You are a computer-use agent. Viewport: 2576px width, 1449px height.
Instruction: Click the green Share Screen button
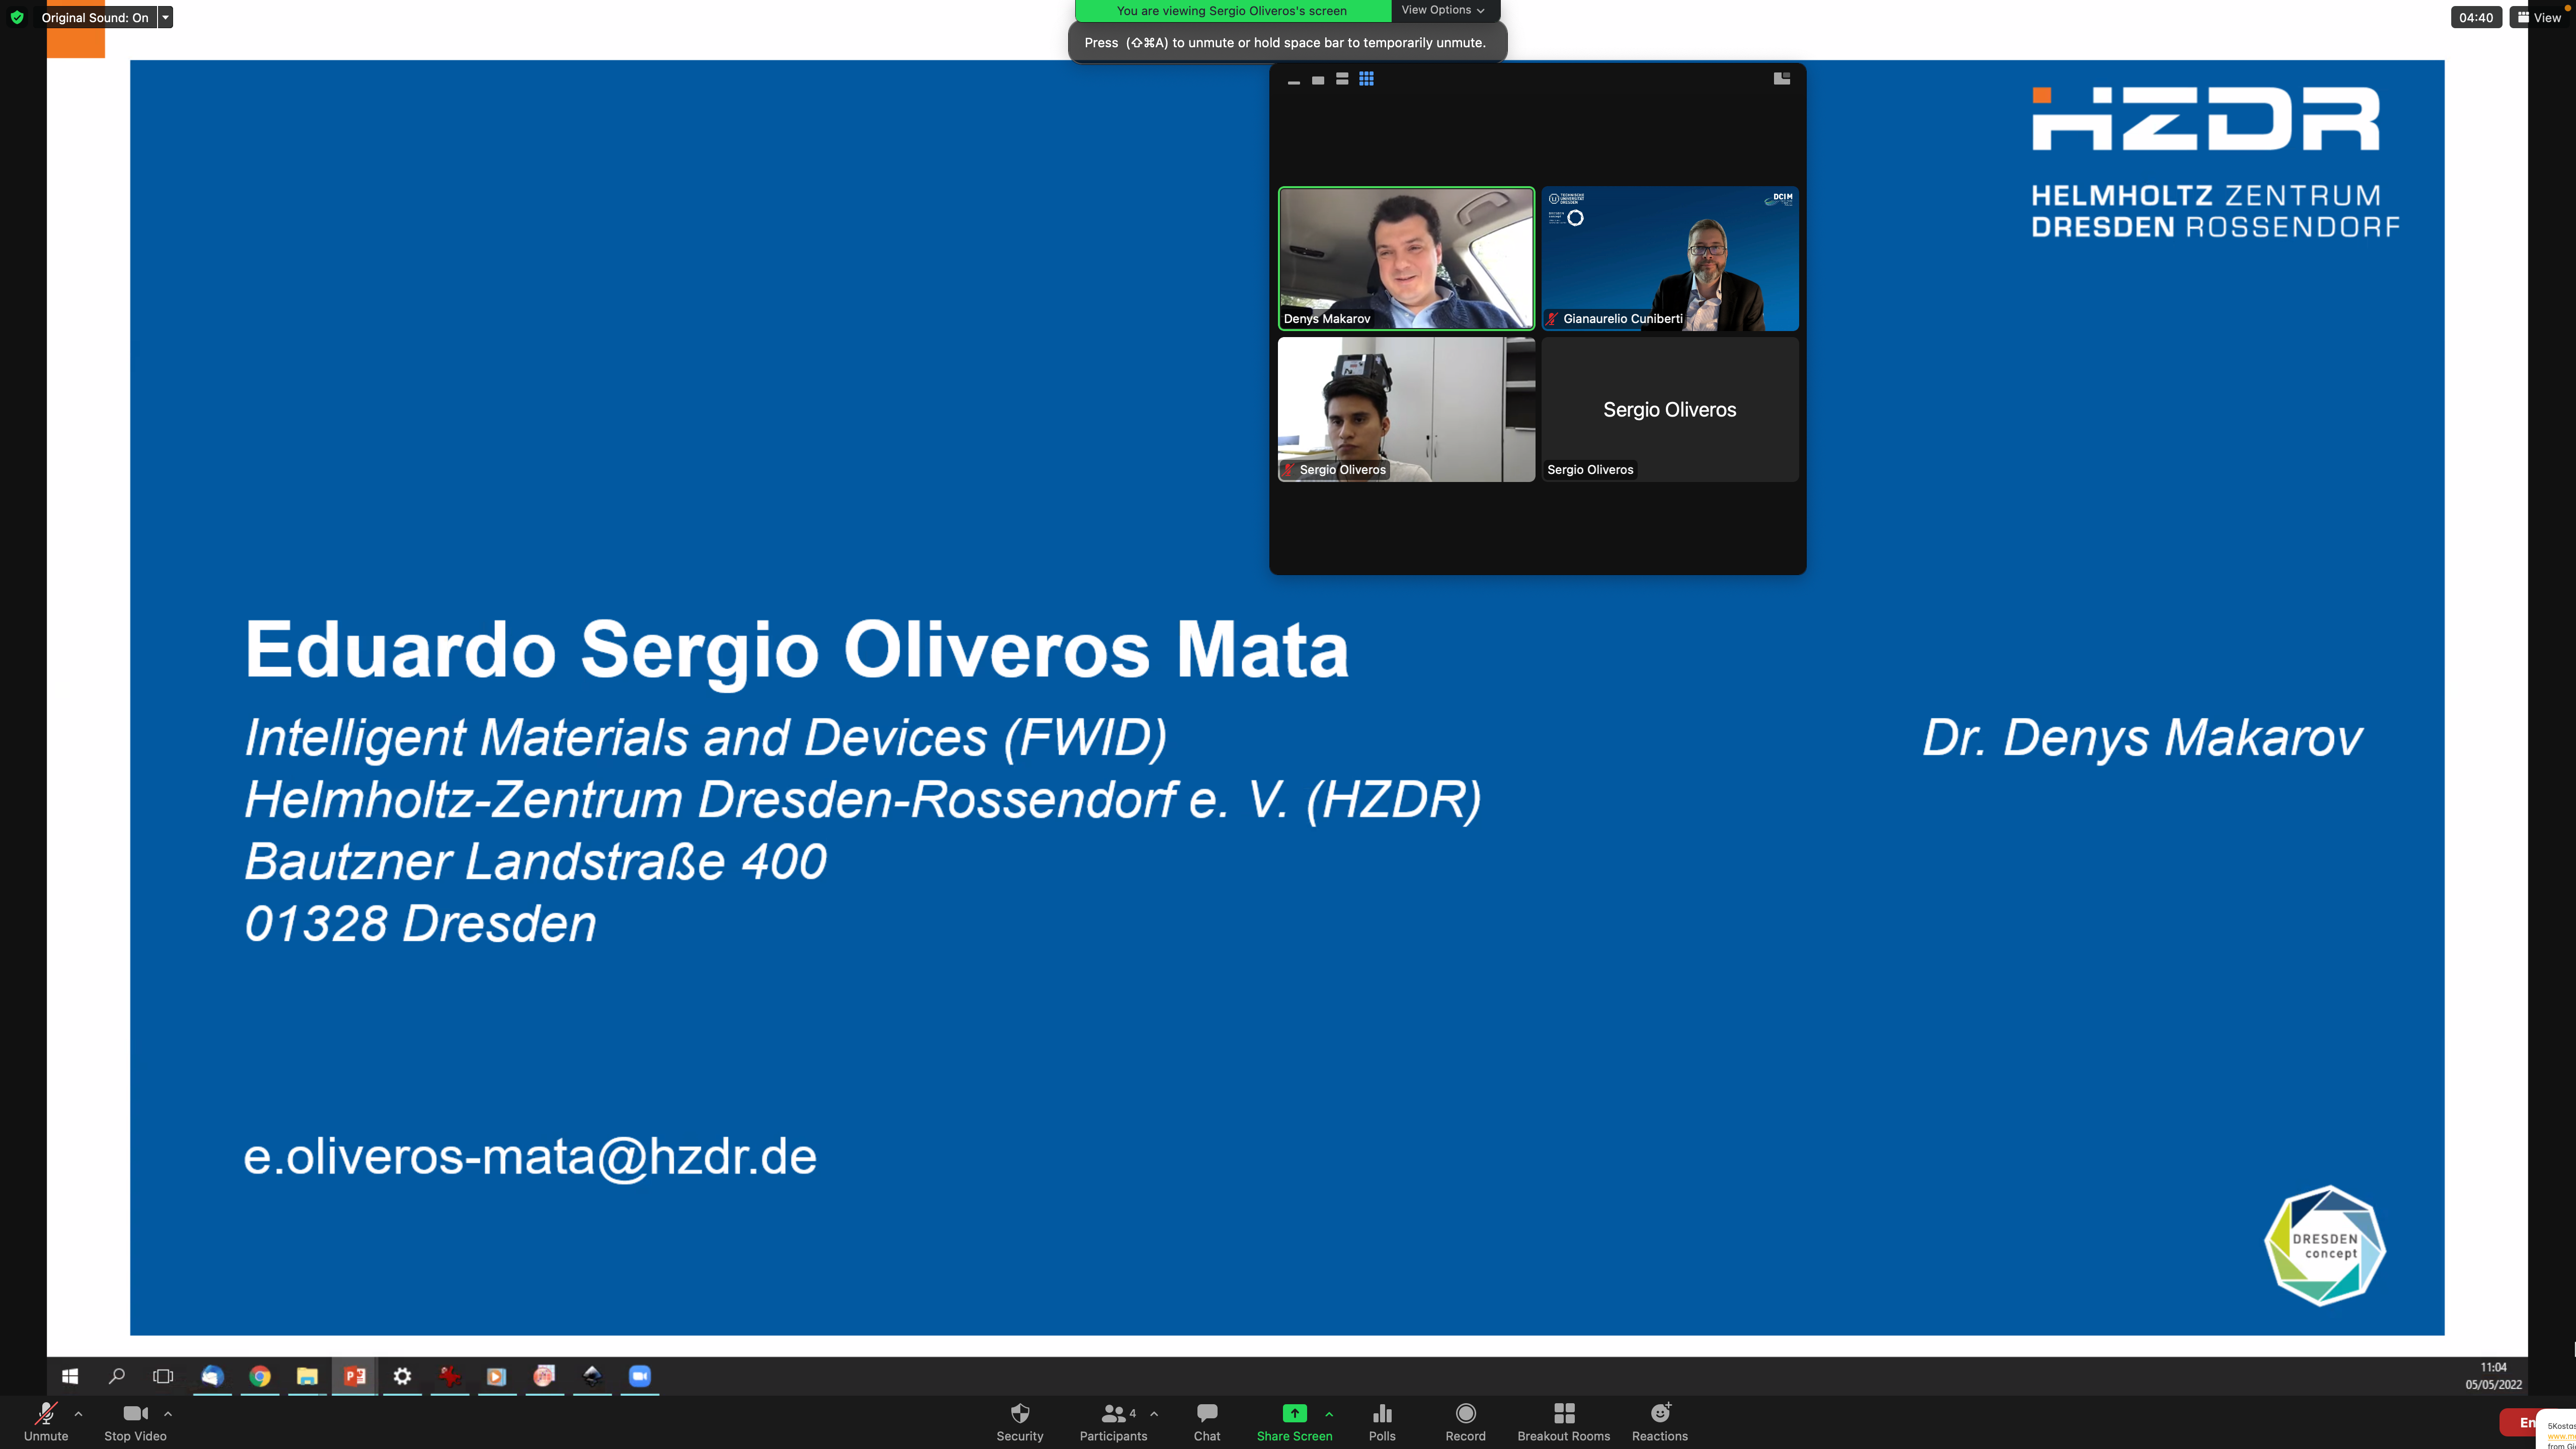tap(1294, 1422)
